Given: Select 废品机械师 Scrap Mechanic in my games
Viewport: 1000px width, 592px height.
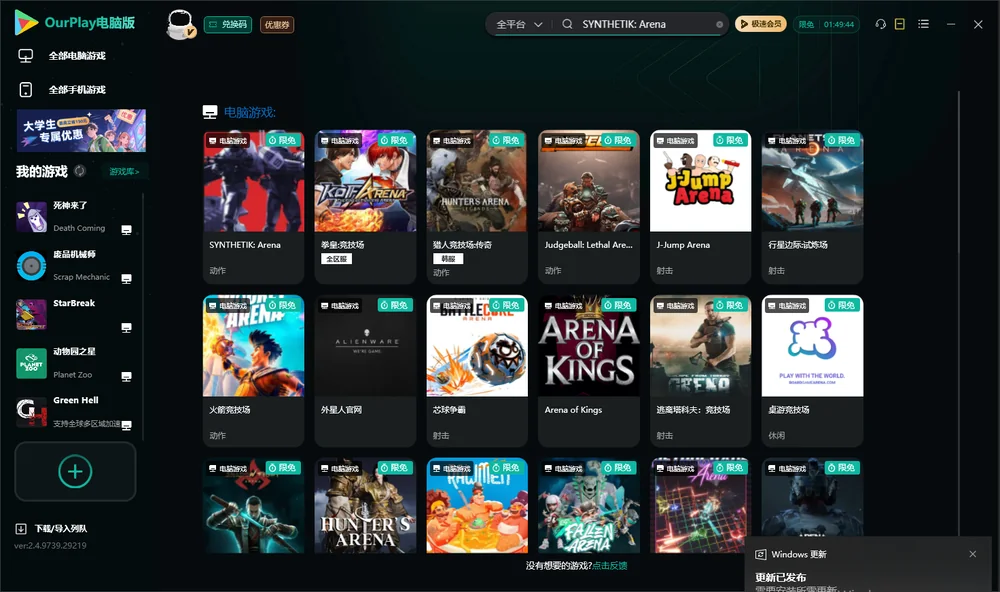Looking at the screenshot, I should click(x=74, y=265).
